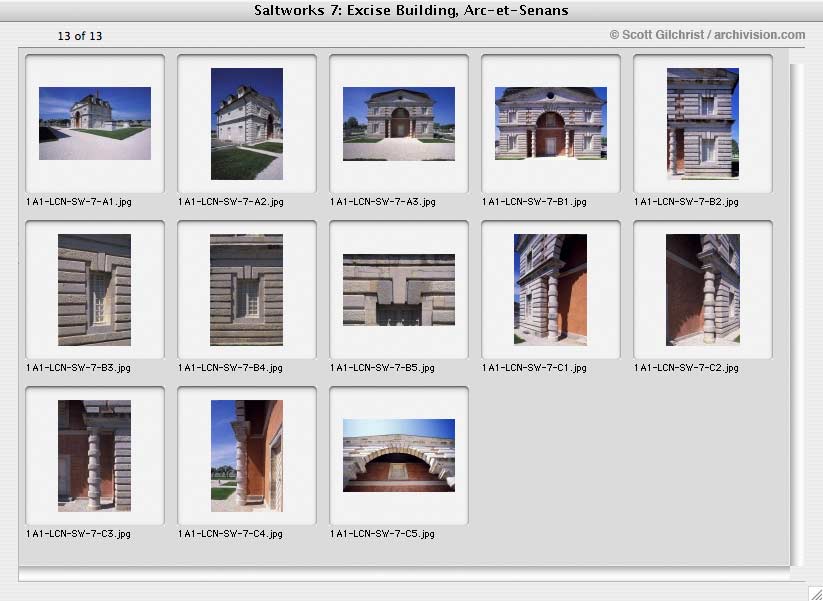Select thumbnail 1A1-LCN-SW-7-B1 facade close-up

pyautogui.click(x=551, y=123)
